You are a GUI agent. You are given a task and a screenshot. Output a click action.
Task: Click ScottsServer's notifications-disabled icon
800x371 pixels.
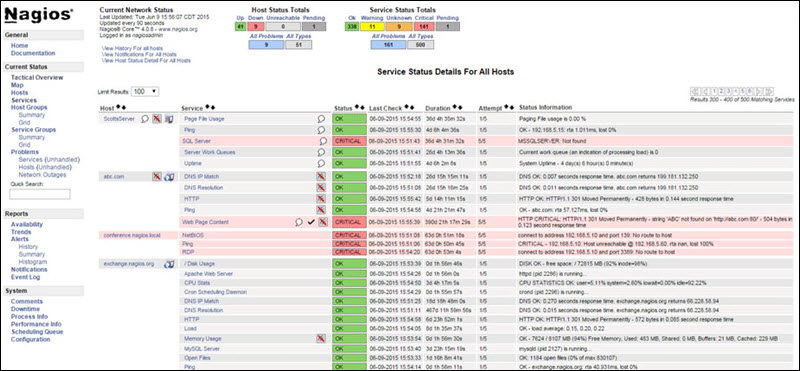(x=157, y=118)
